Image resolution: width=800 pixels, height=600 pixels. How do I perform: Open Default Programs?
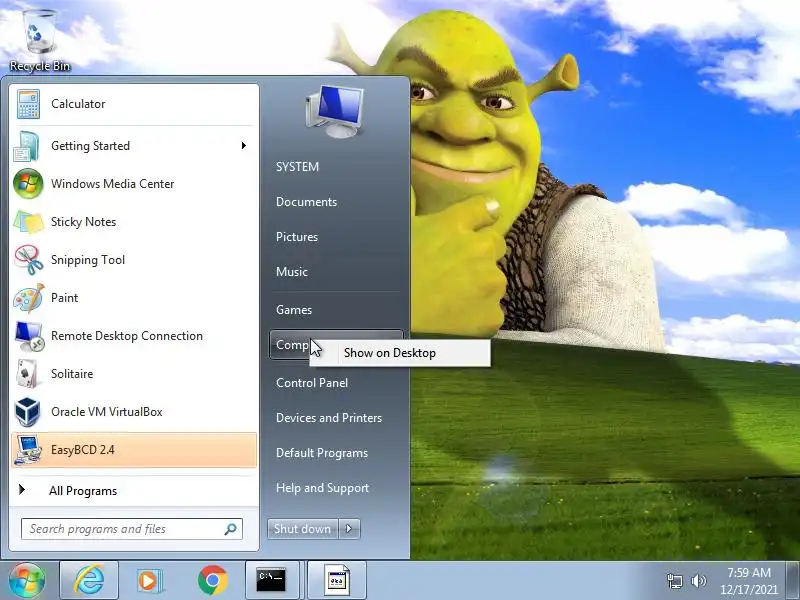322,453
